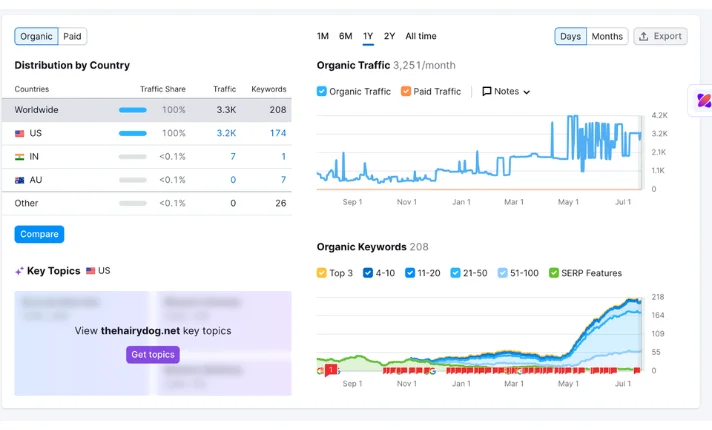Image resolution: width=712 pixels, height=430 pixels.
Task: Switch to the Paid tab
Action: (73, 36)
